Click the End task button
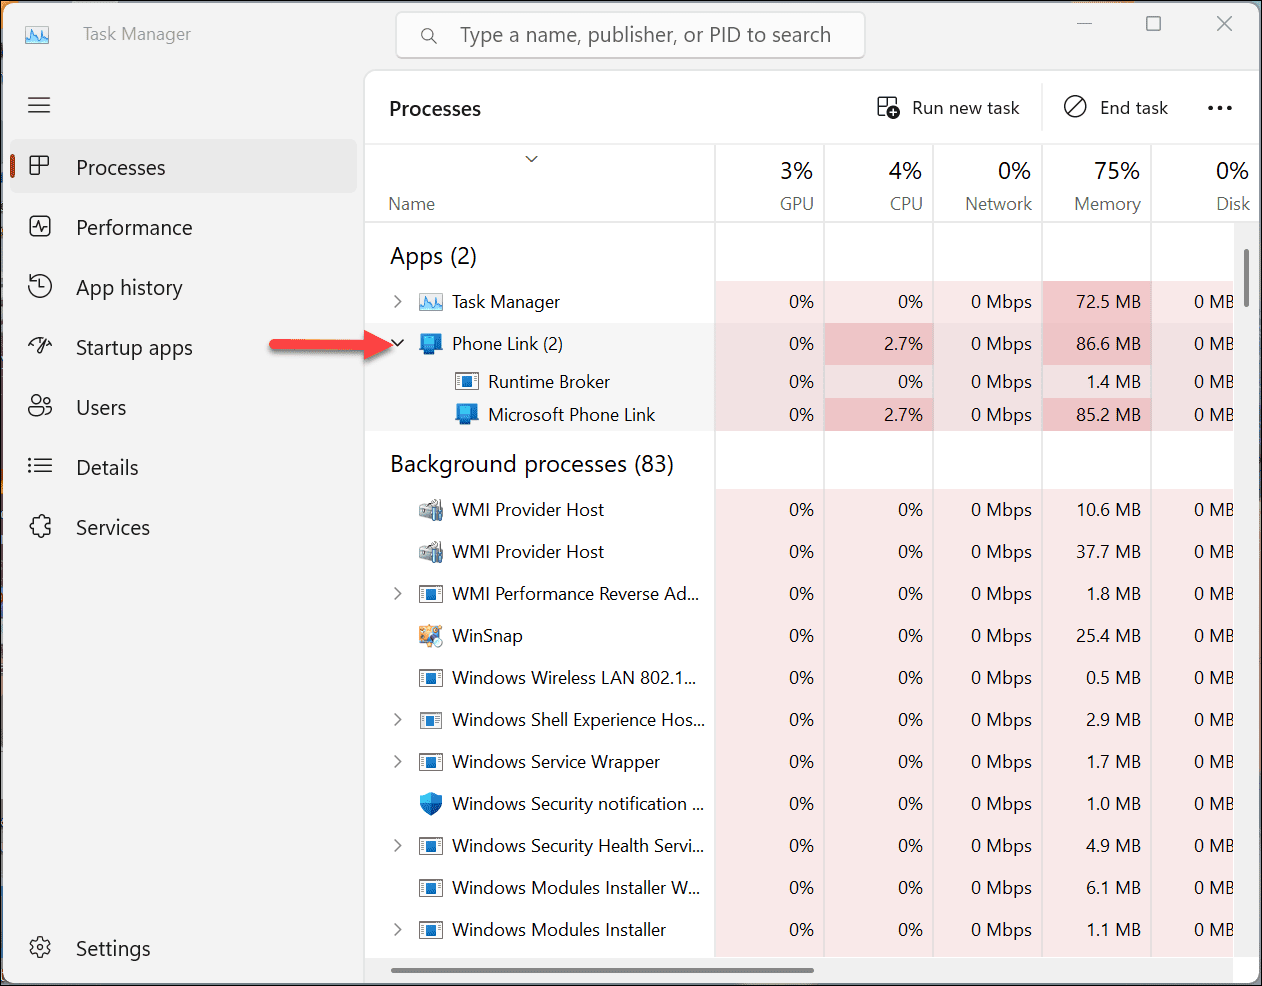The width and height of the screenshot is (1262, 986). click(x=1116, y=108)
